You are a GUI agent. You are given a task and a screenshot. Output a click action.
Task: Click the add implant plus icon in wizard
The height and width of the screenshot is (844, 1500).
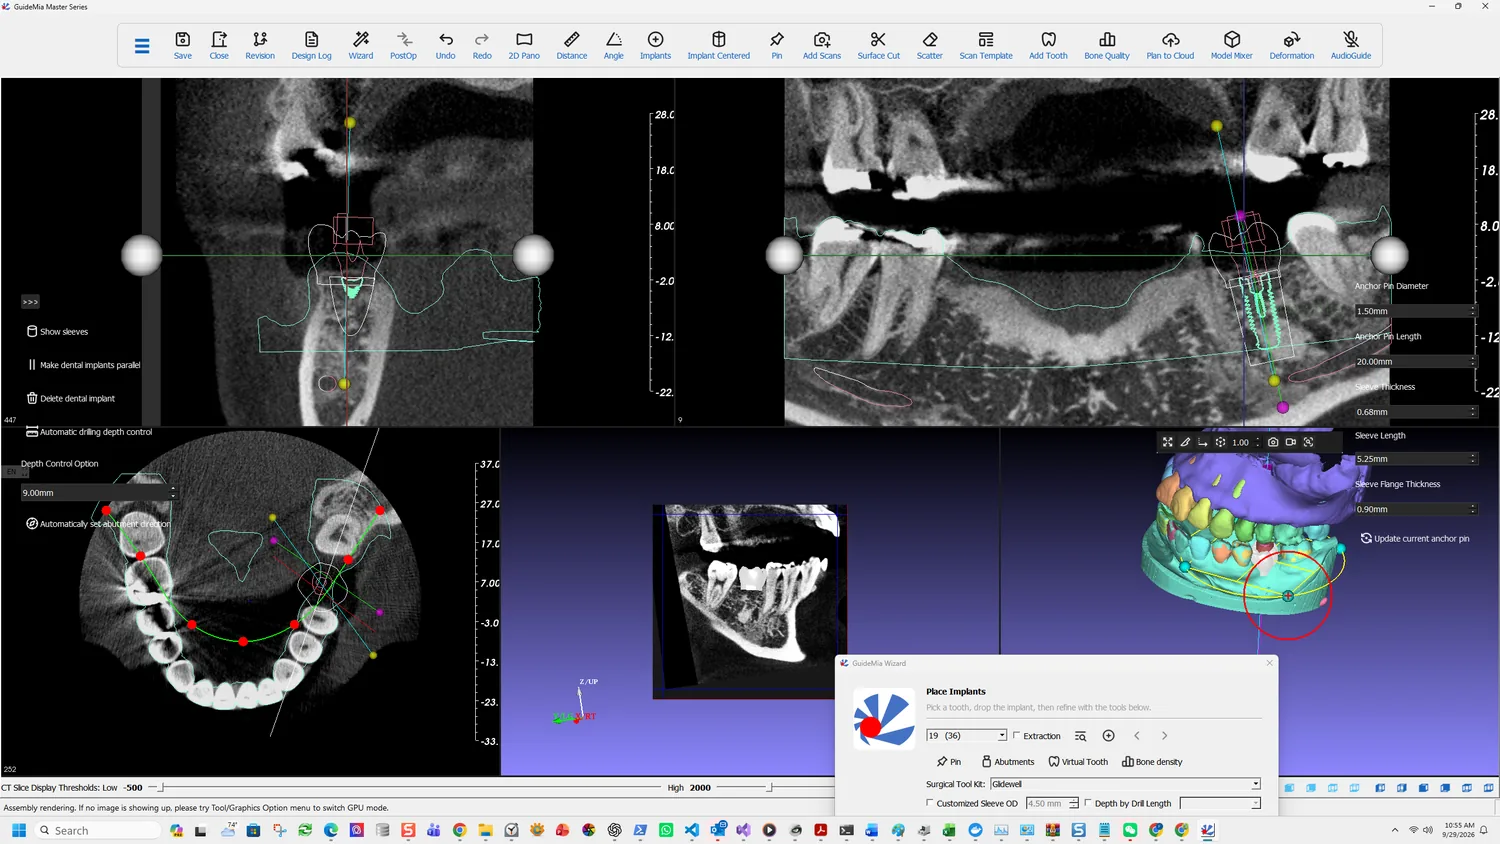(x=1108, y=736)
